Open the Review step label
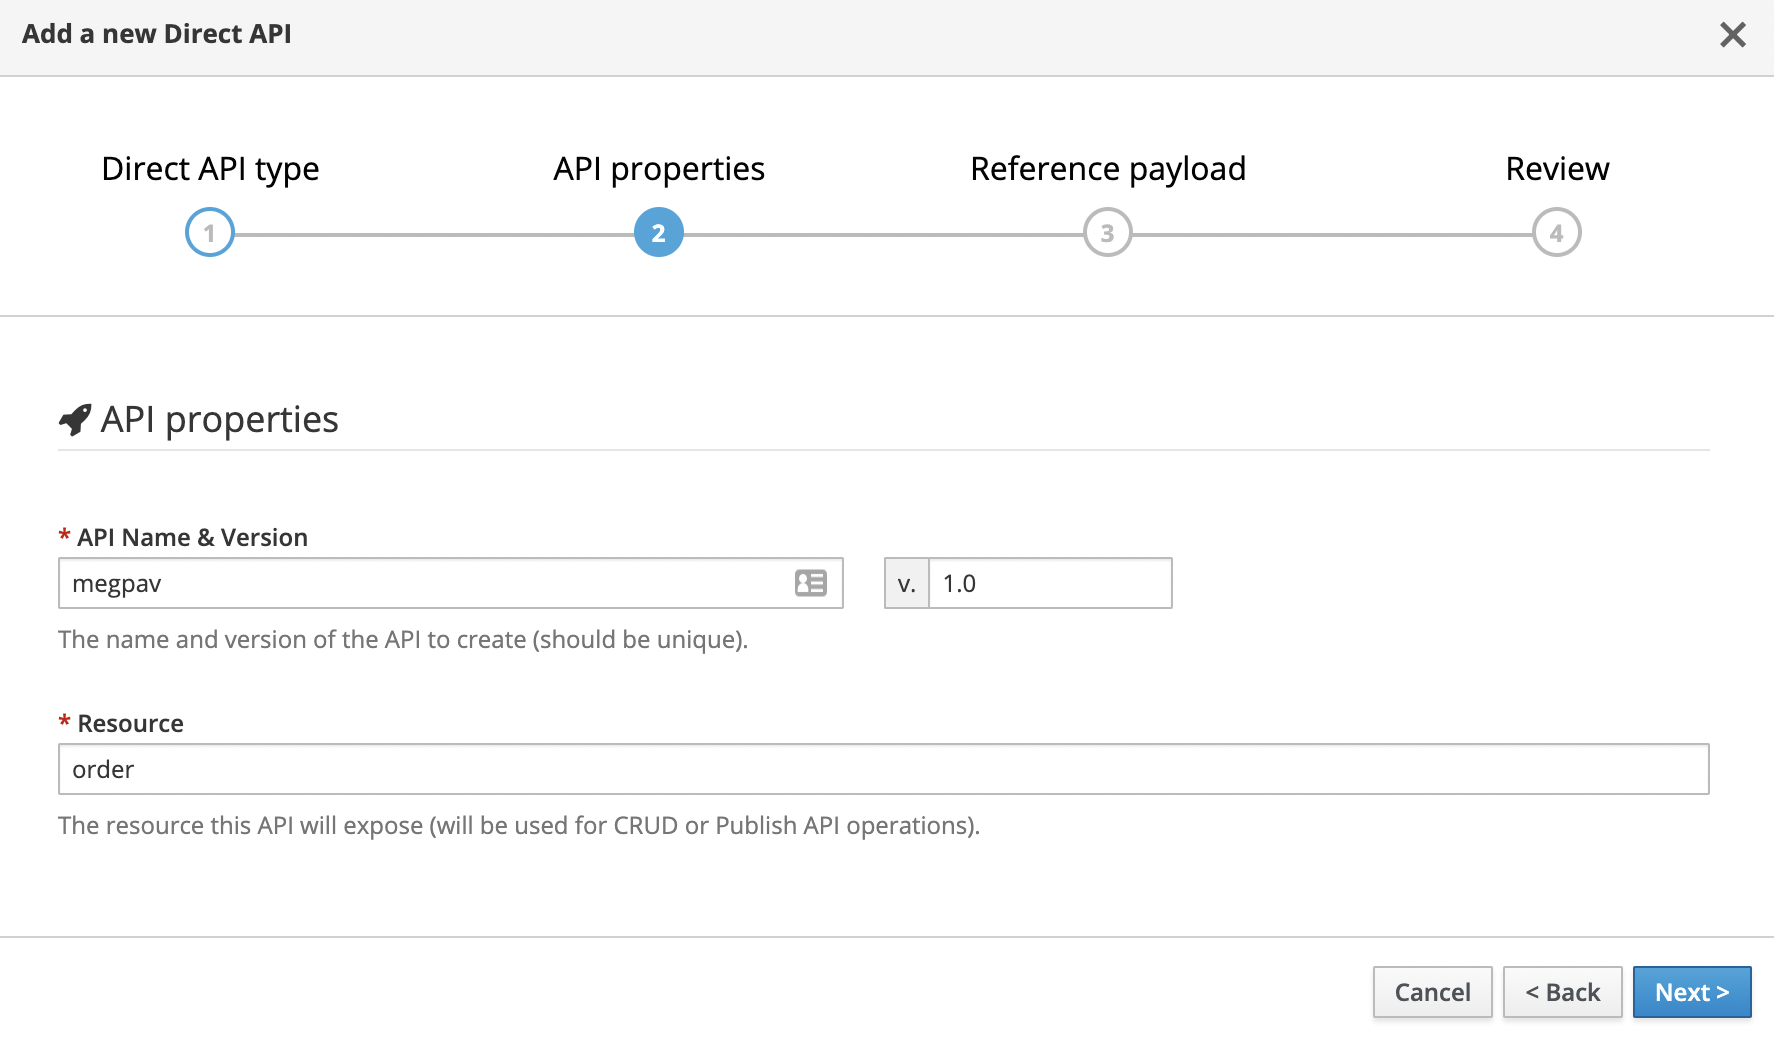1774x1046 pixels. point(1557,169)
